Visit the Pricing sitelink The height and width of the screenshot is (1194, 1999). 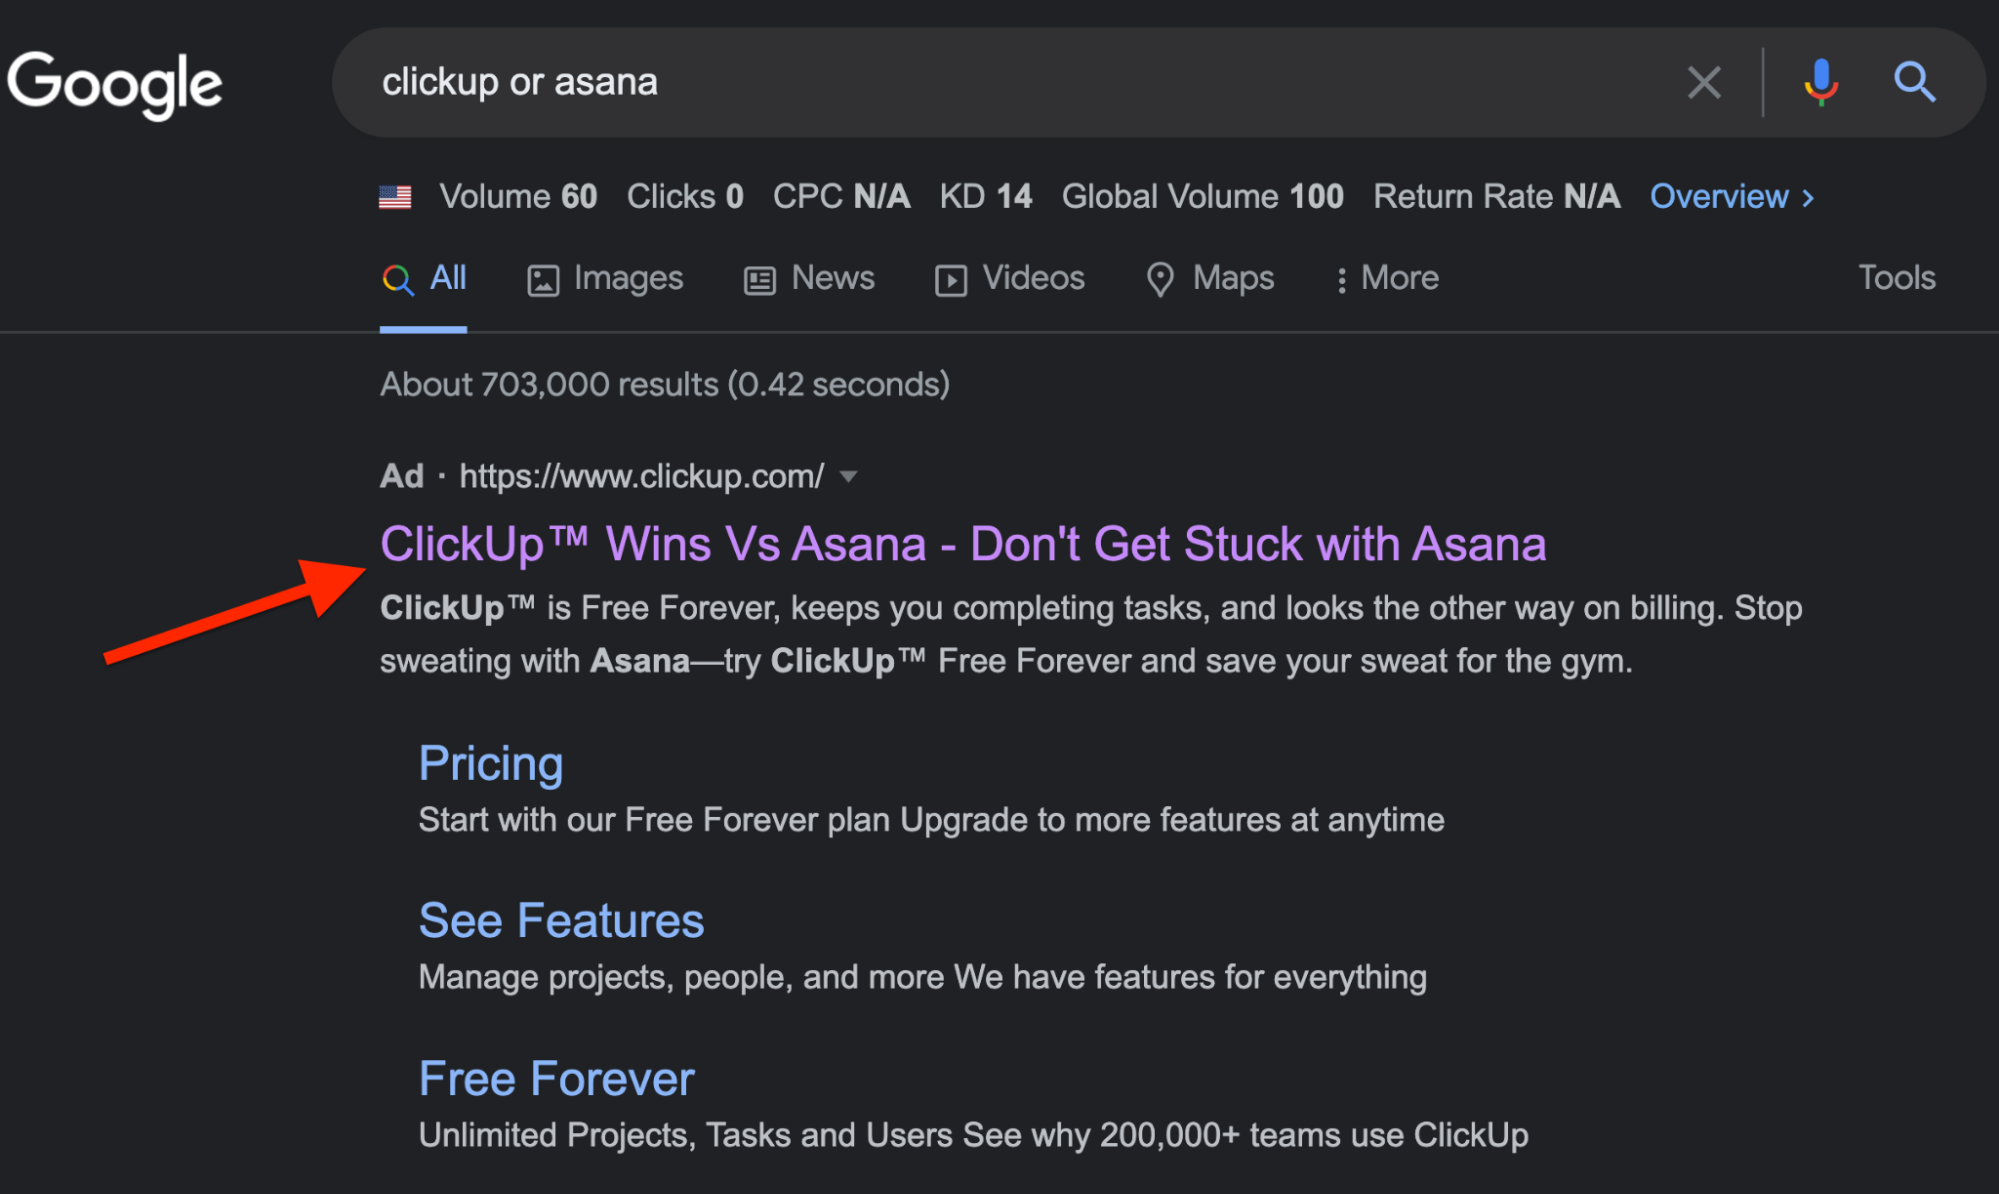point(491,764)
